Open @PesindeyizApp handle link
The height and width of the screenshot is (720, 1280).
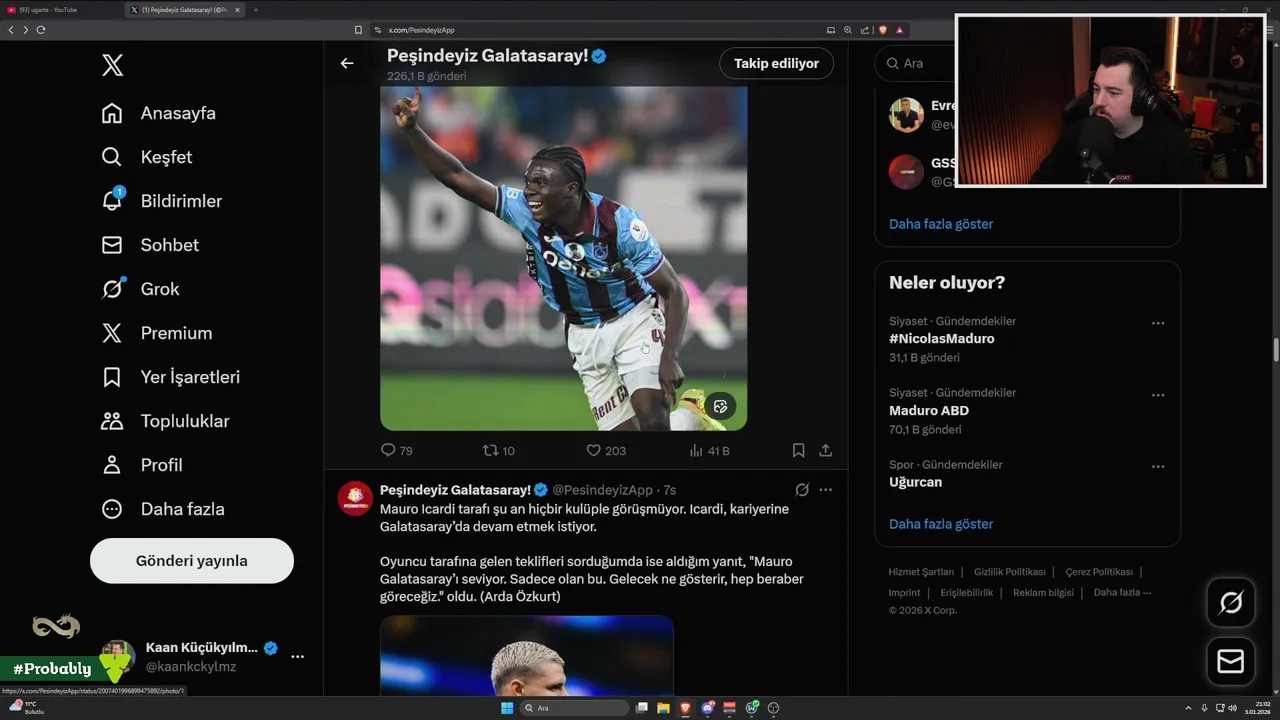pos(602,490)
